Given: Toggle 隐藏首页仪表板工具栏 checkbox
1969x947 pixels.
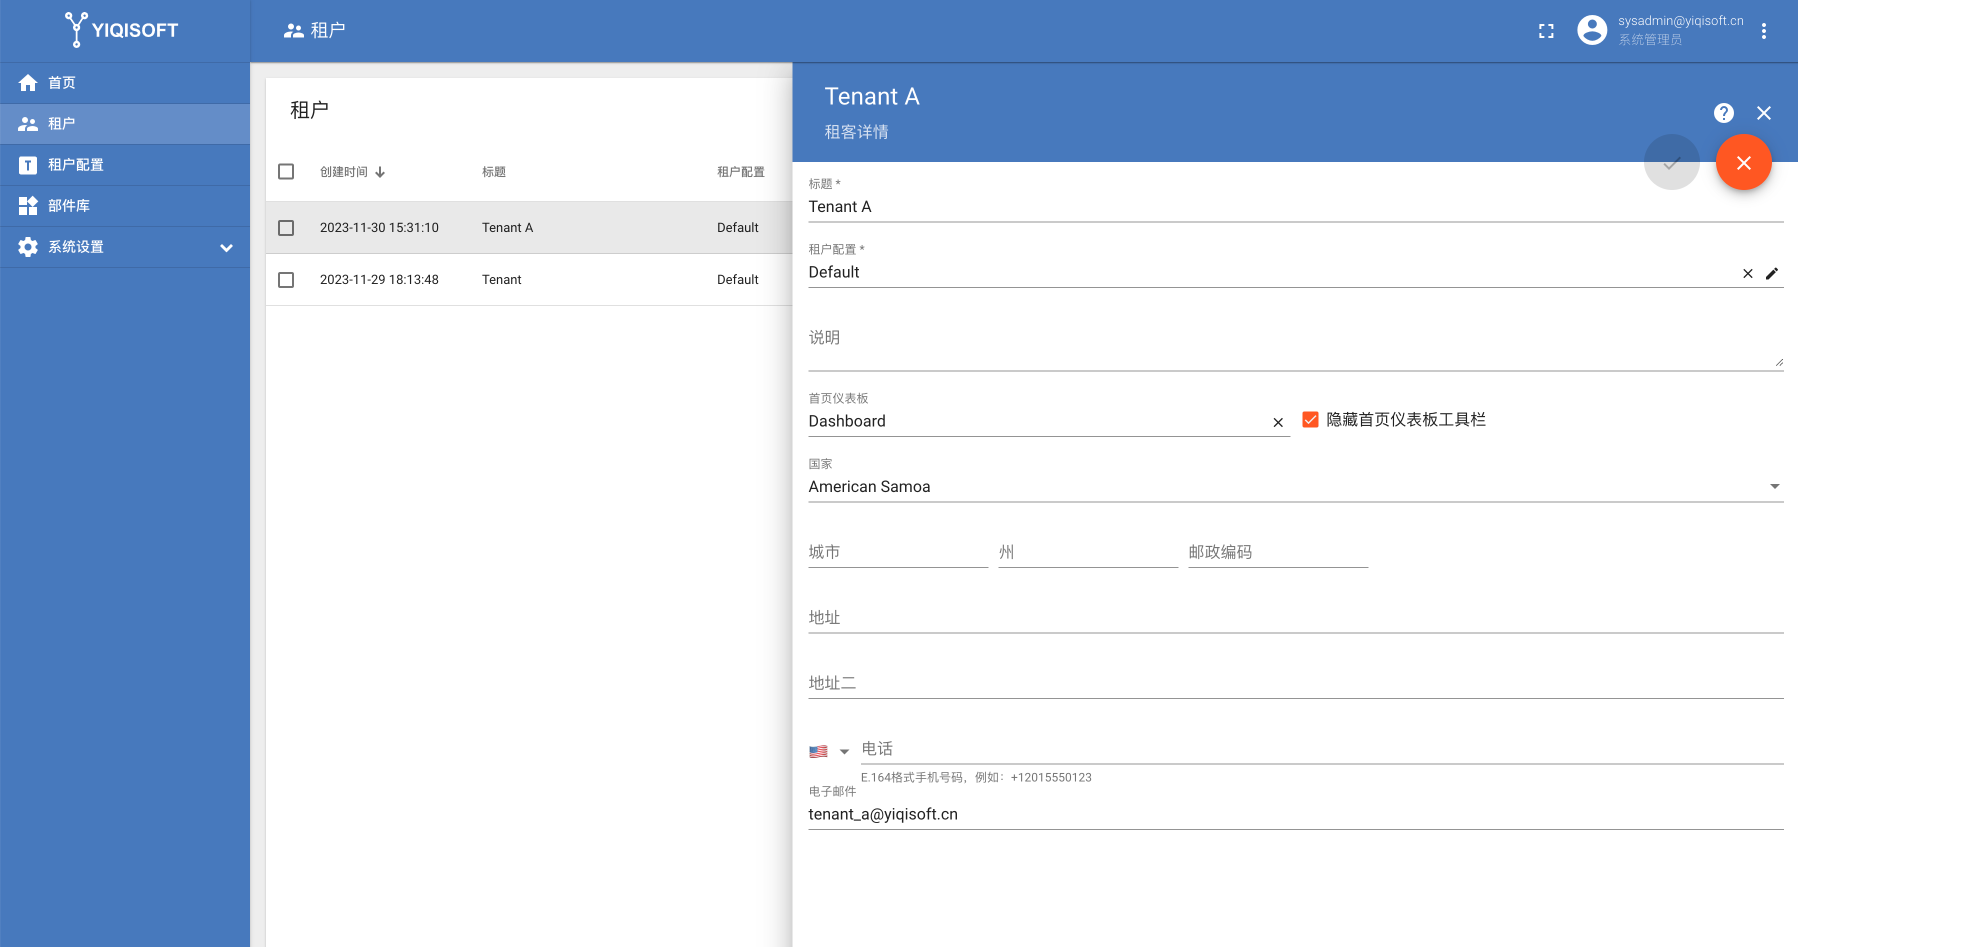Looking at the screenshot, I should 1310,420.
